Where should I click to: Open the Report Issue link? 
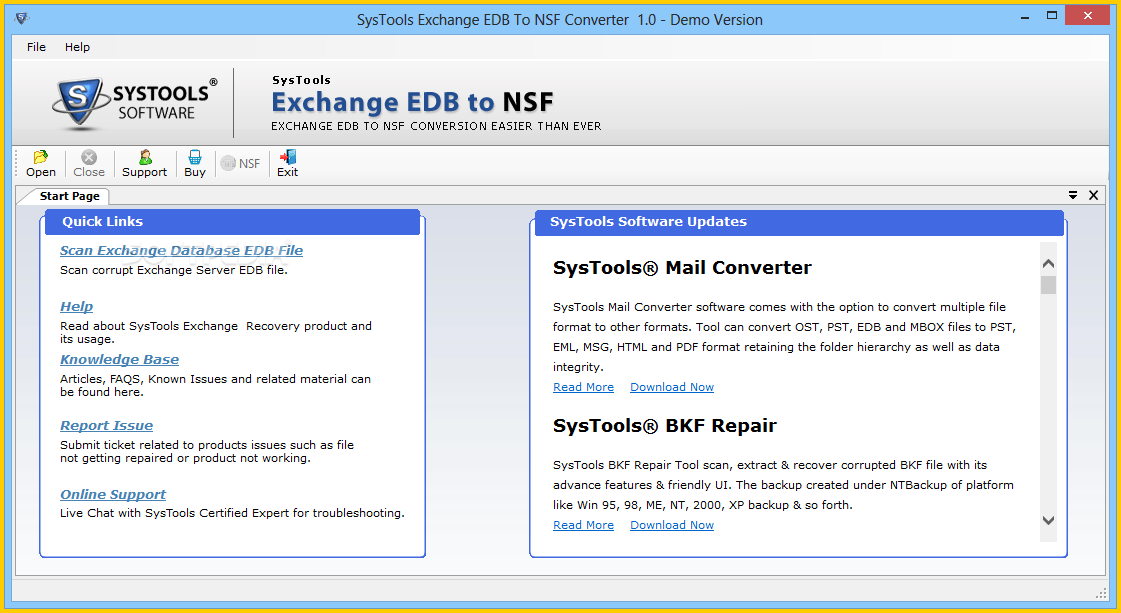click(107, 426)
